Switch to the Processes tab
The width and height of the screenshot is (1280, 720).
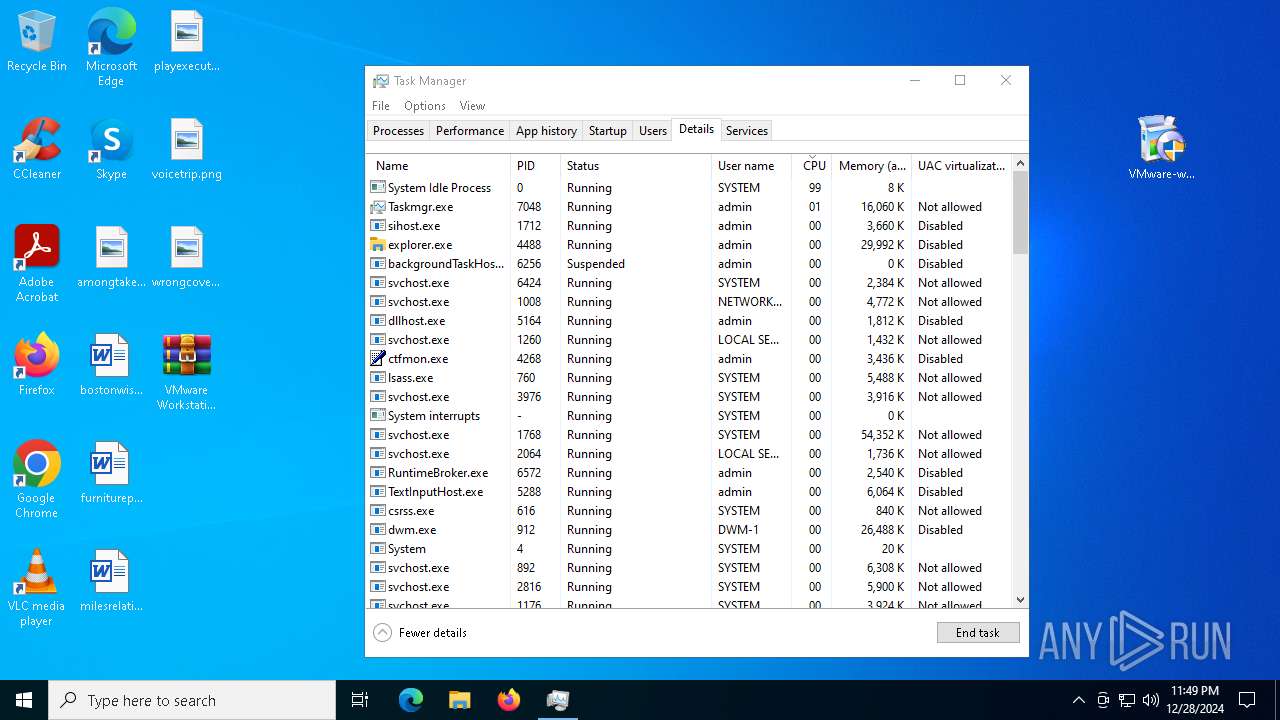pyautogui.click(x=398, y=131)
